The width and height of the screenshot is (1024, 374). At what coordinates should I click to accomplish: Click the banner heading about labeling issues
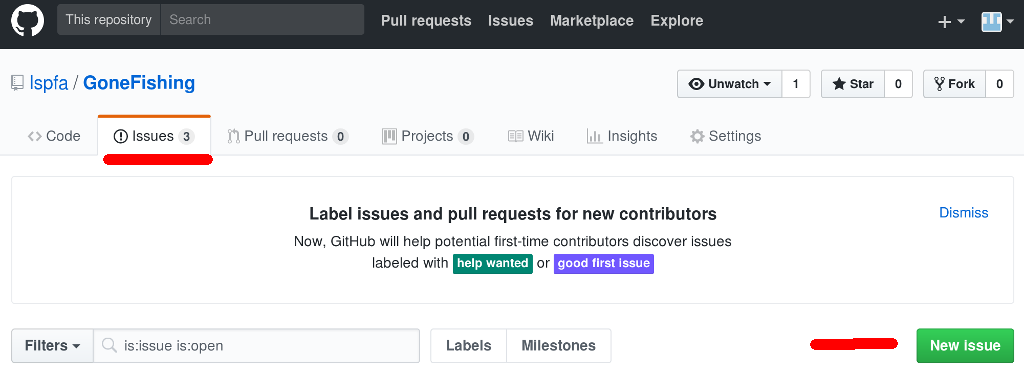(x=513, y=214)
